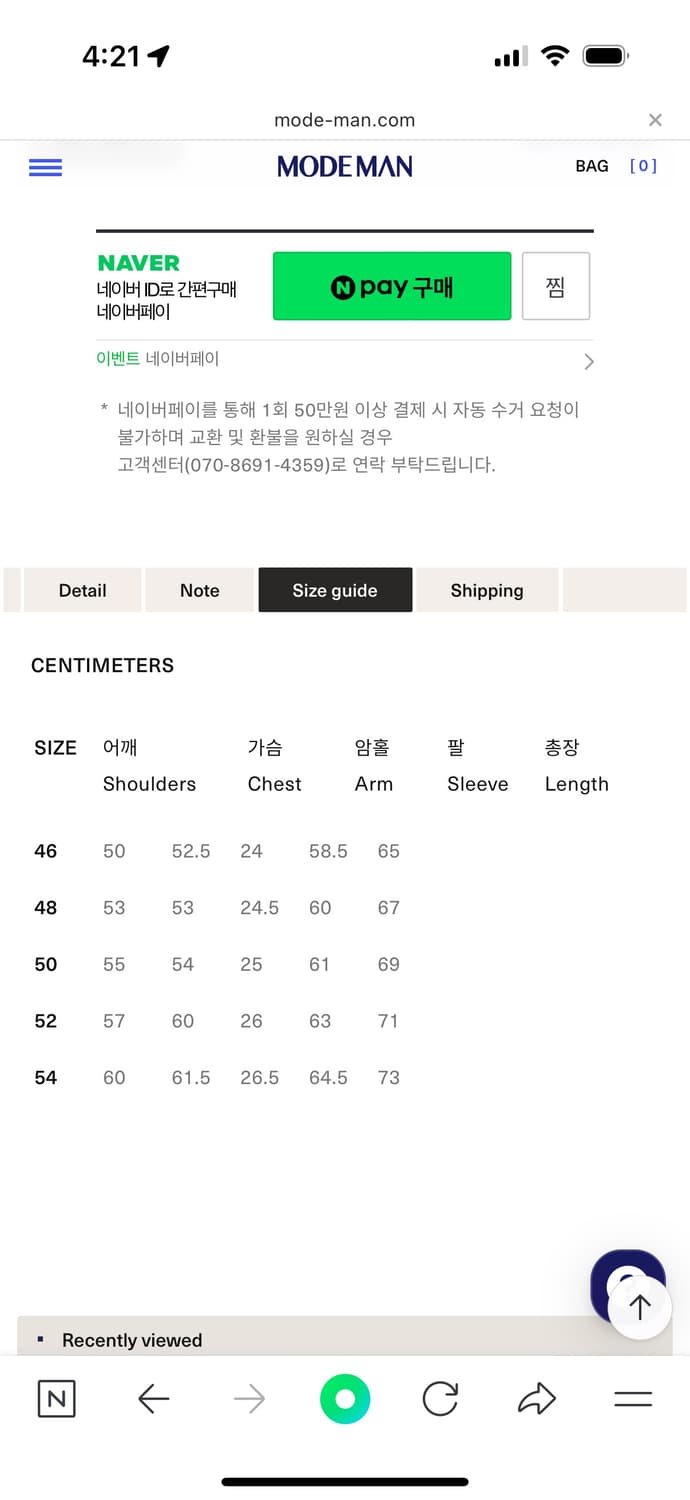Open browser toolbar menu with hamburger lines

(x=634, y=1399)
